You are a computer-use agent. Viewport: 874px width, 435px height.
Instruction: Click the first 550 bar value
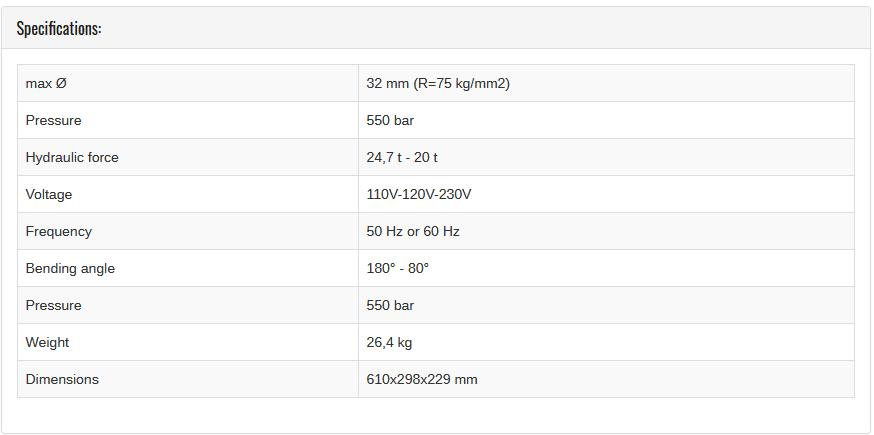coord(390,120)
